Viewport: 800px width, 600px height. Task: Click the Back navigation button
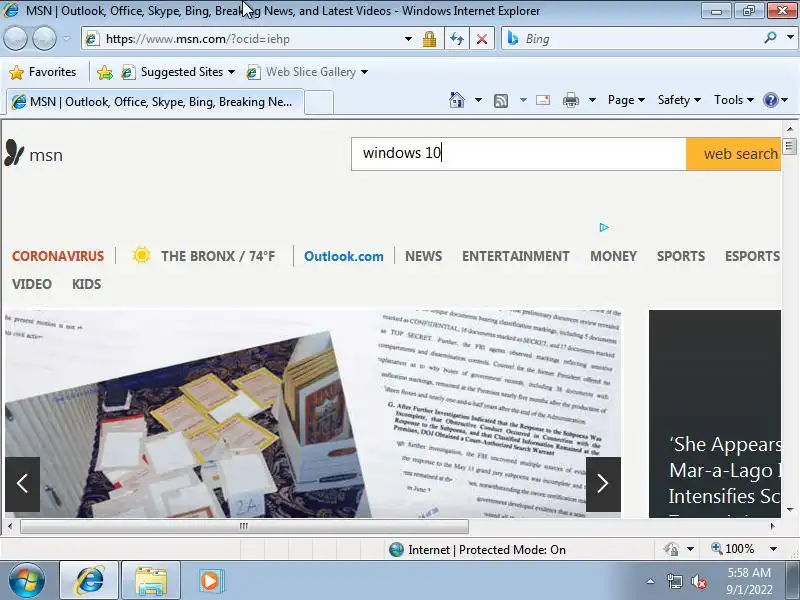click(x=15, y=39)
